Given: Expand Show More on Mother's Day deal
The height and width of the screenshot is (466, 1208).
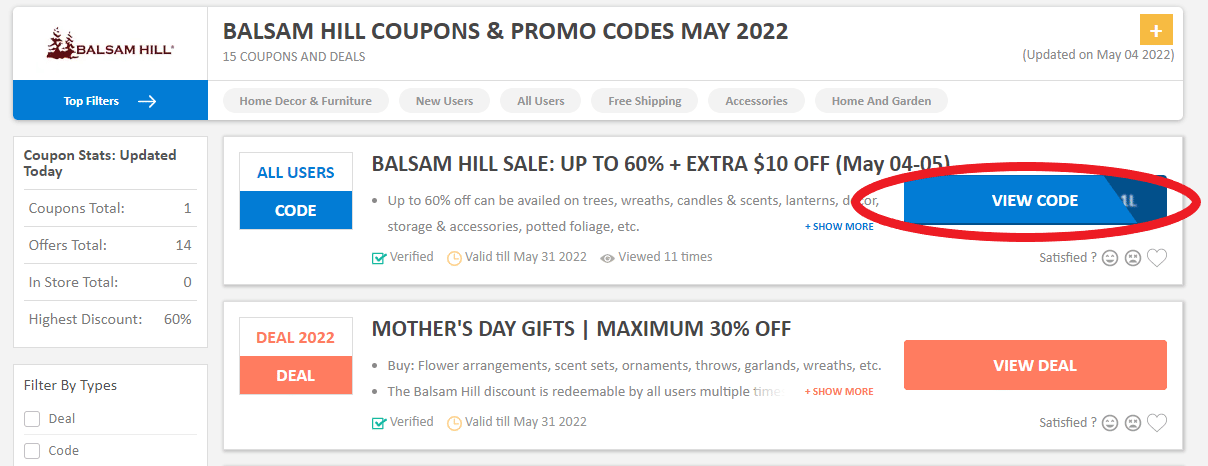Looking at the screenshot, I should 839,392.
